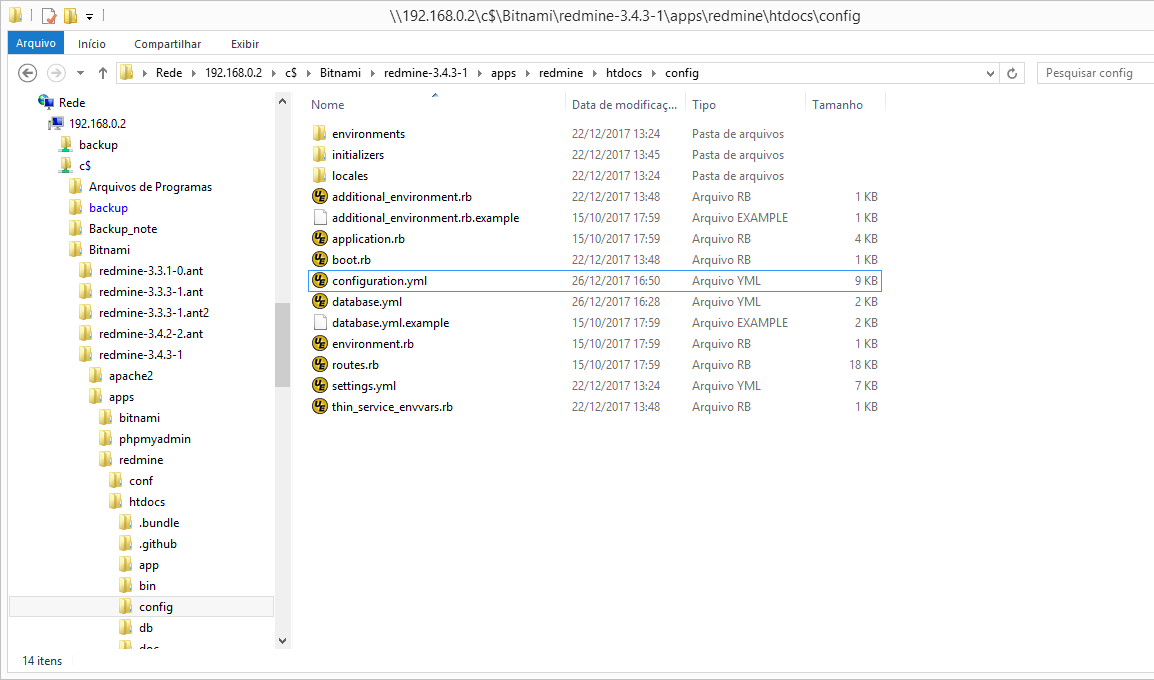1154x680 pixels.
Task: Refresh the current folder view
Action: (1012, 73)
